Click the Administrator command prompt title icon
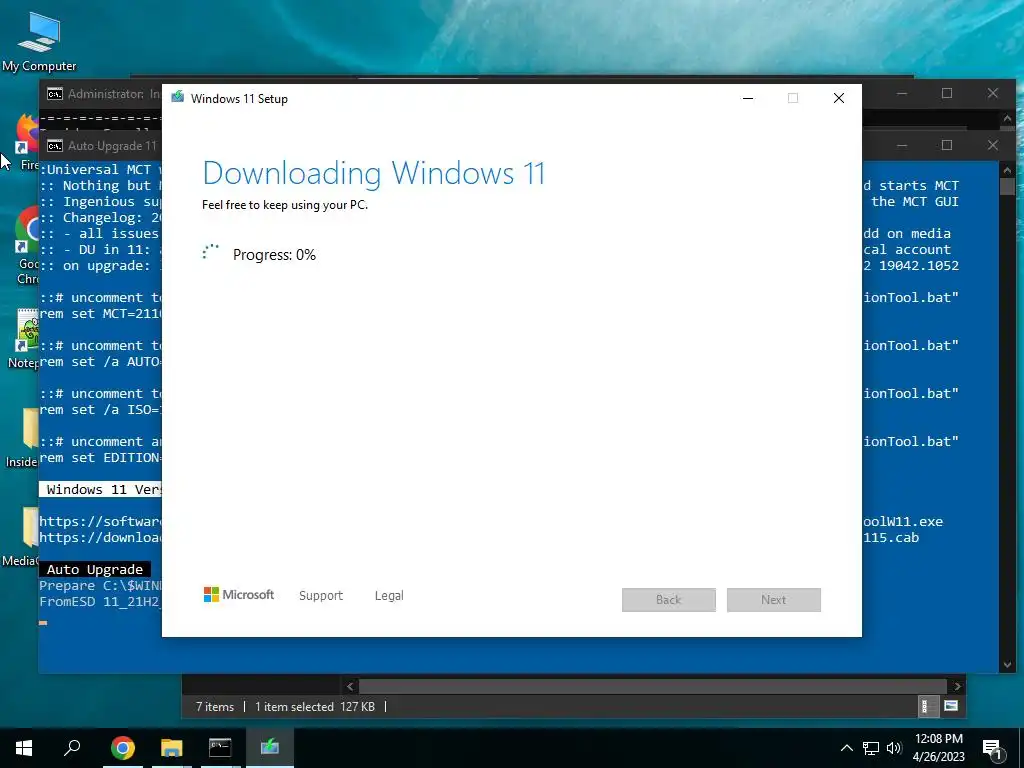1024x768 pixels. 55,94
